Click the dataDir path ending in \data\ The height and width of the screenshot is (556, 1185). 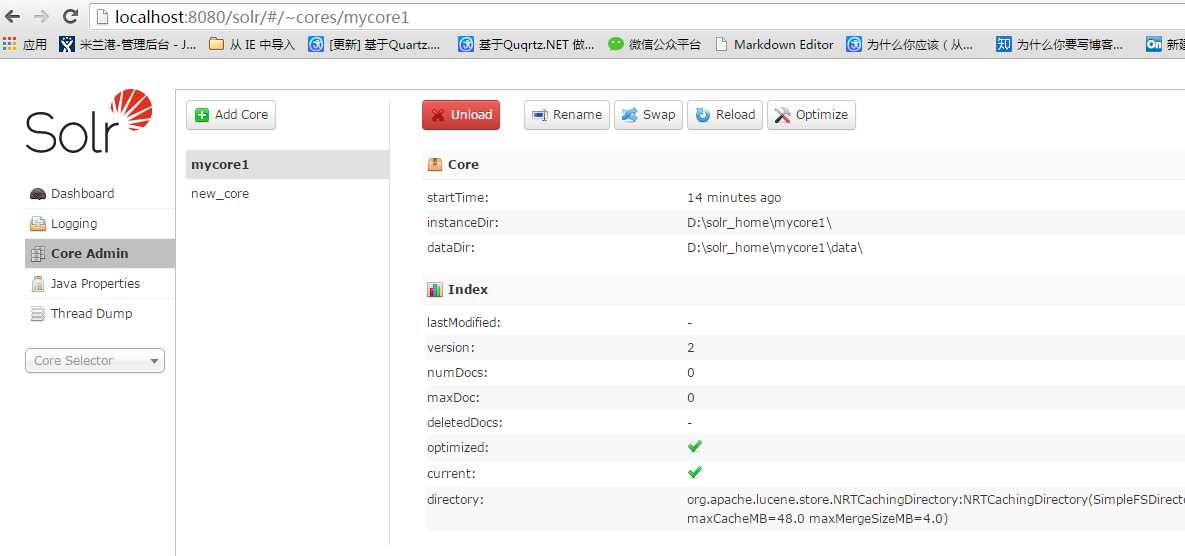pos(775,248)
